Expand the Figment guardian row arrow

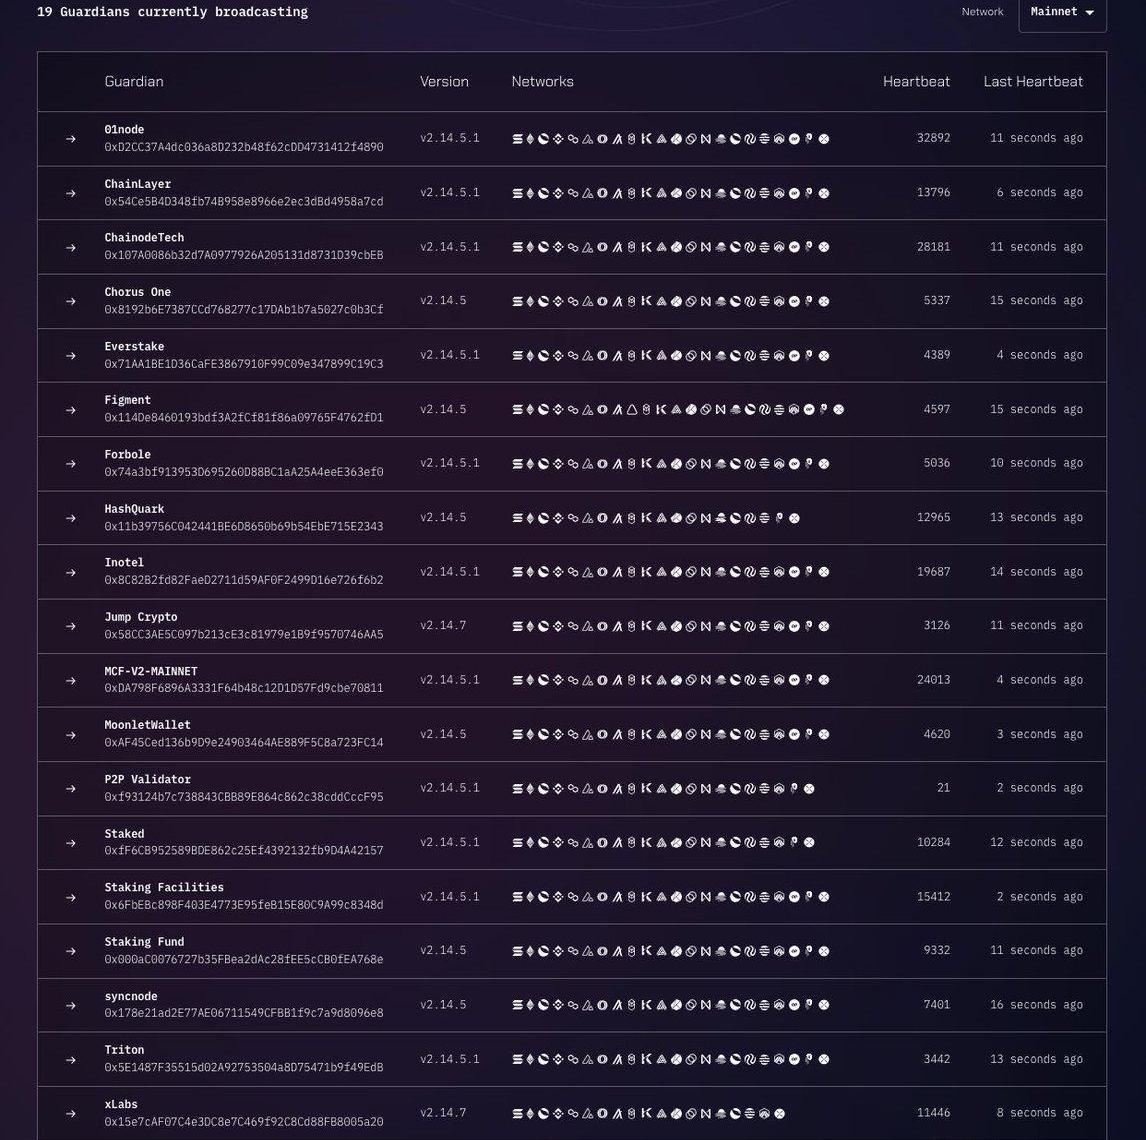[70, 410]
